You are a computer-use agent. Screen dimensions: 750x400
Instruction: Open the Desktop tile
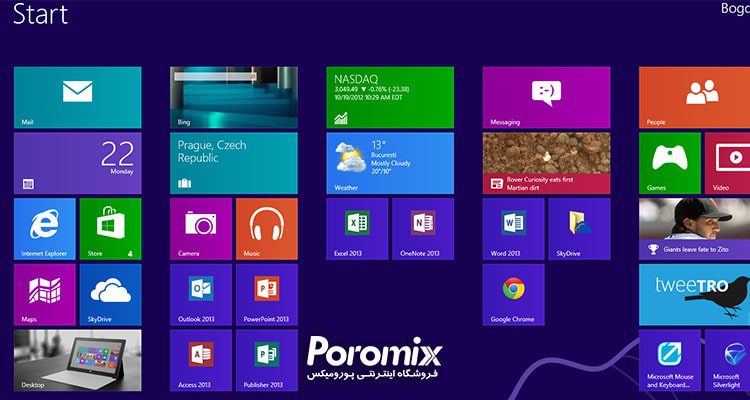[x=77, y=360]
